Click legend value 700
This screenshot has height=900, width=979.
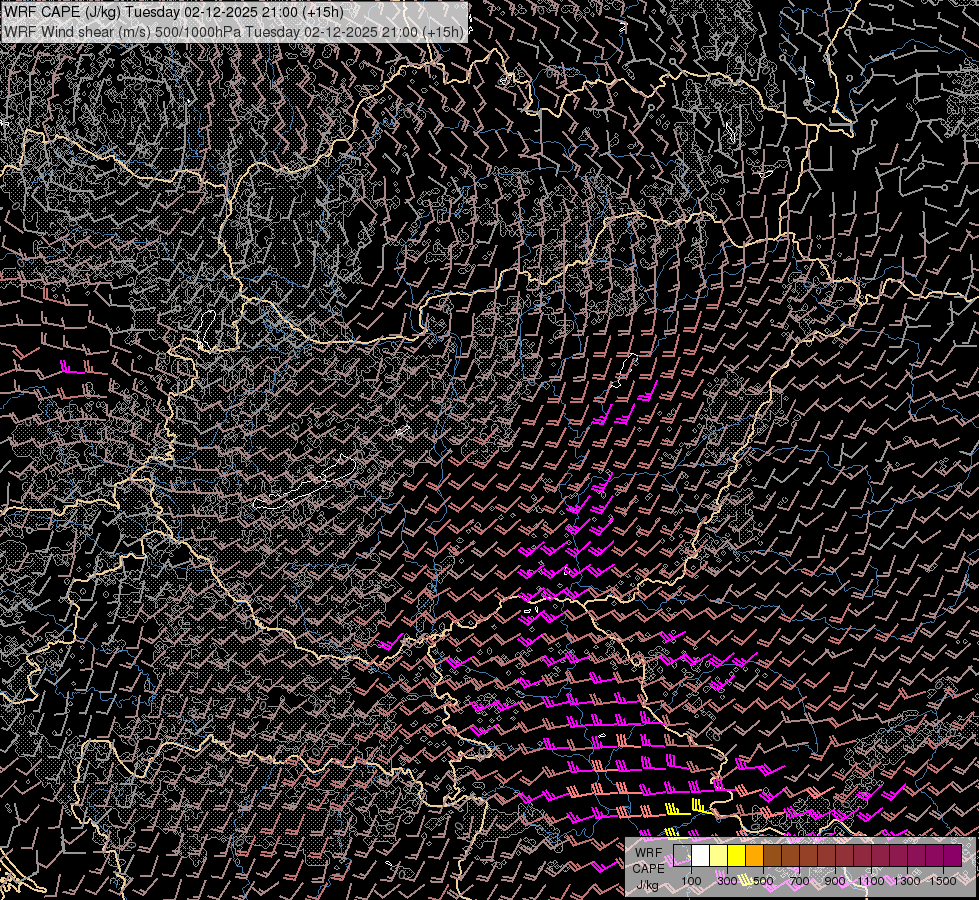coord(799,881)
